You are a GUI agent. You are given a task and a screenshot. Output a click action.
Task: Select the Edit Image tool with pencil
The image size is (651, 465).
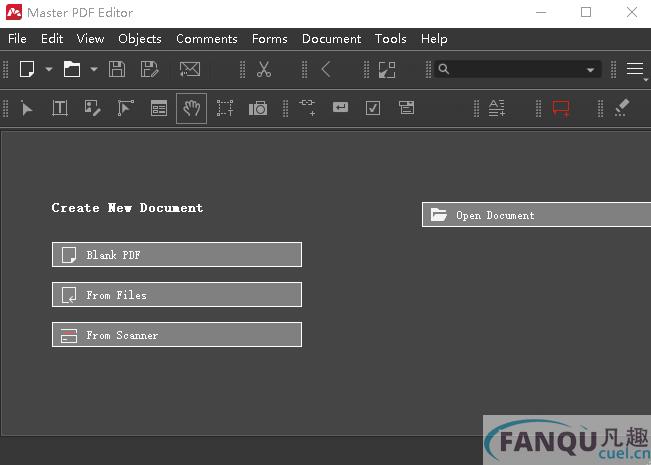coord(93,108)
